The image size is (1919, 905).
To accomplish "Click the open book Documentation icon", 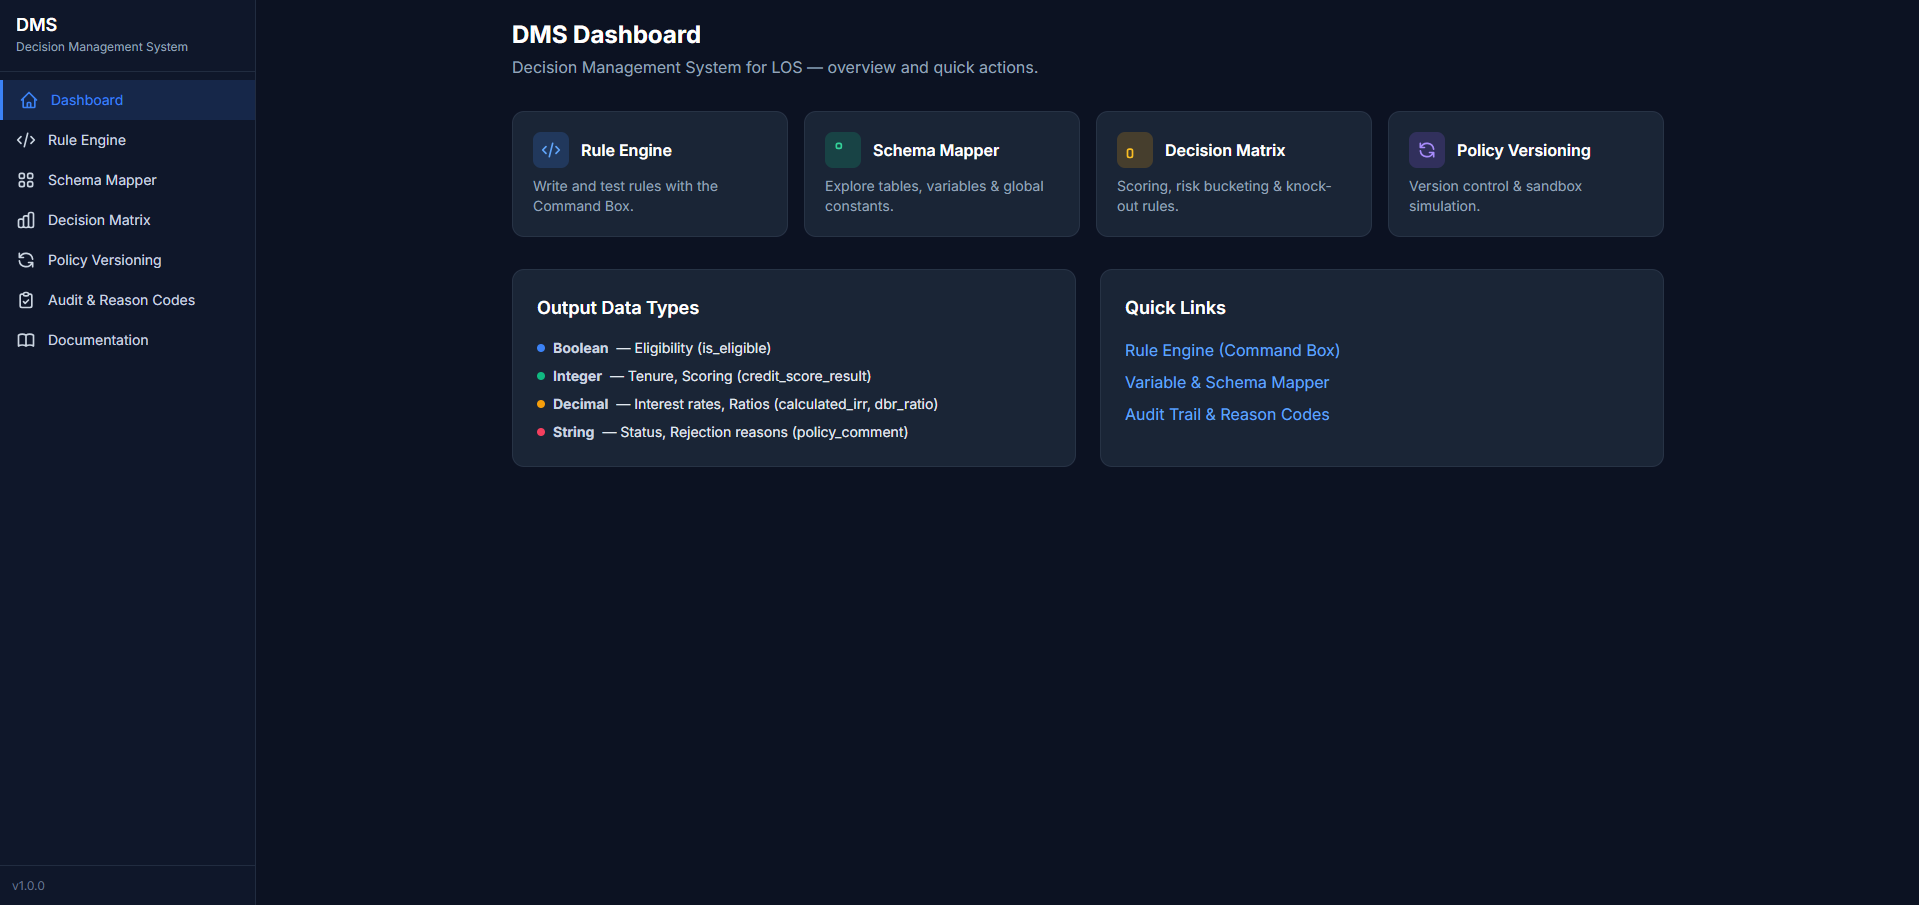I will [26, 340].
